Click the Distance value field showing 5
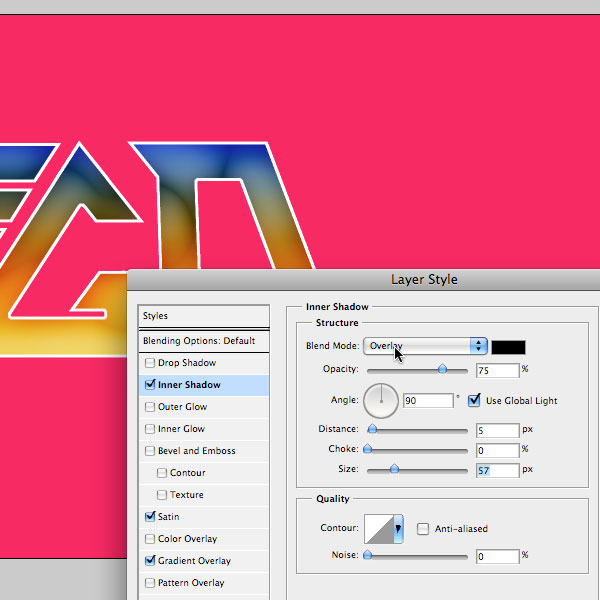The width and height of the screenshot is (600, 600). [x=497, y=430]
